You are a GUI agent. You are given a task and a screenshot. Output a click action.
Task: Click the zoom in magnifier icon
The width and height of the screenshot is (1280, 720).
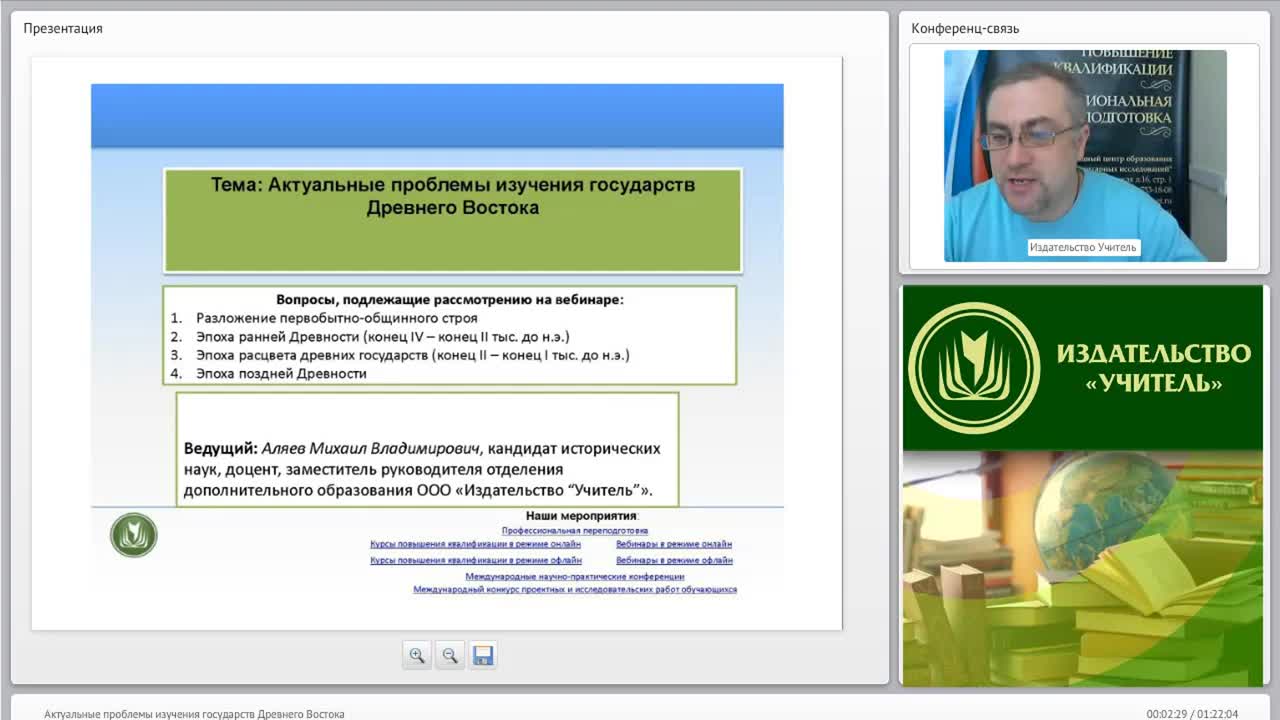point(417,656)
